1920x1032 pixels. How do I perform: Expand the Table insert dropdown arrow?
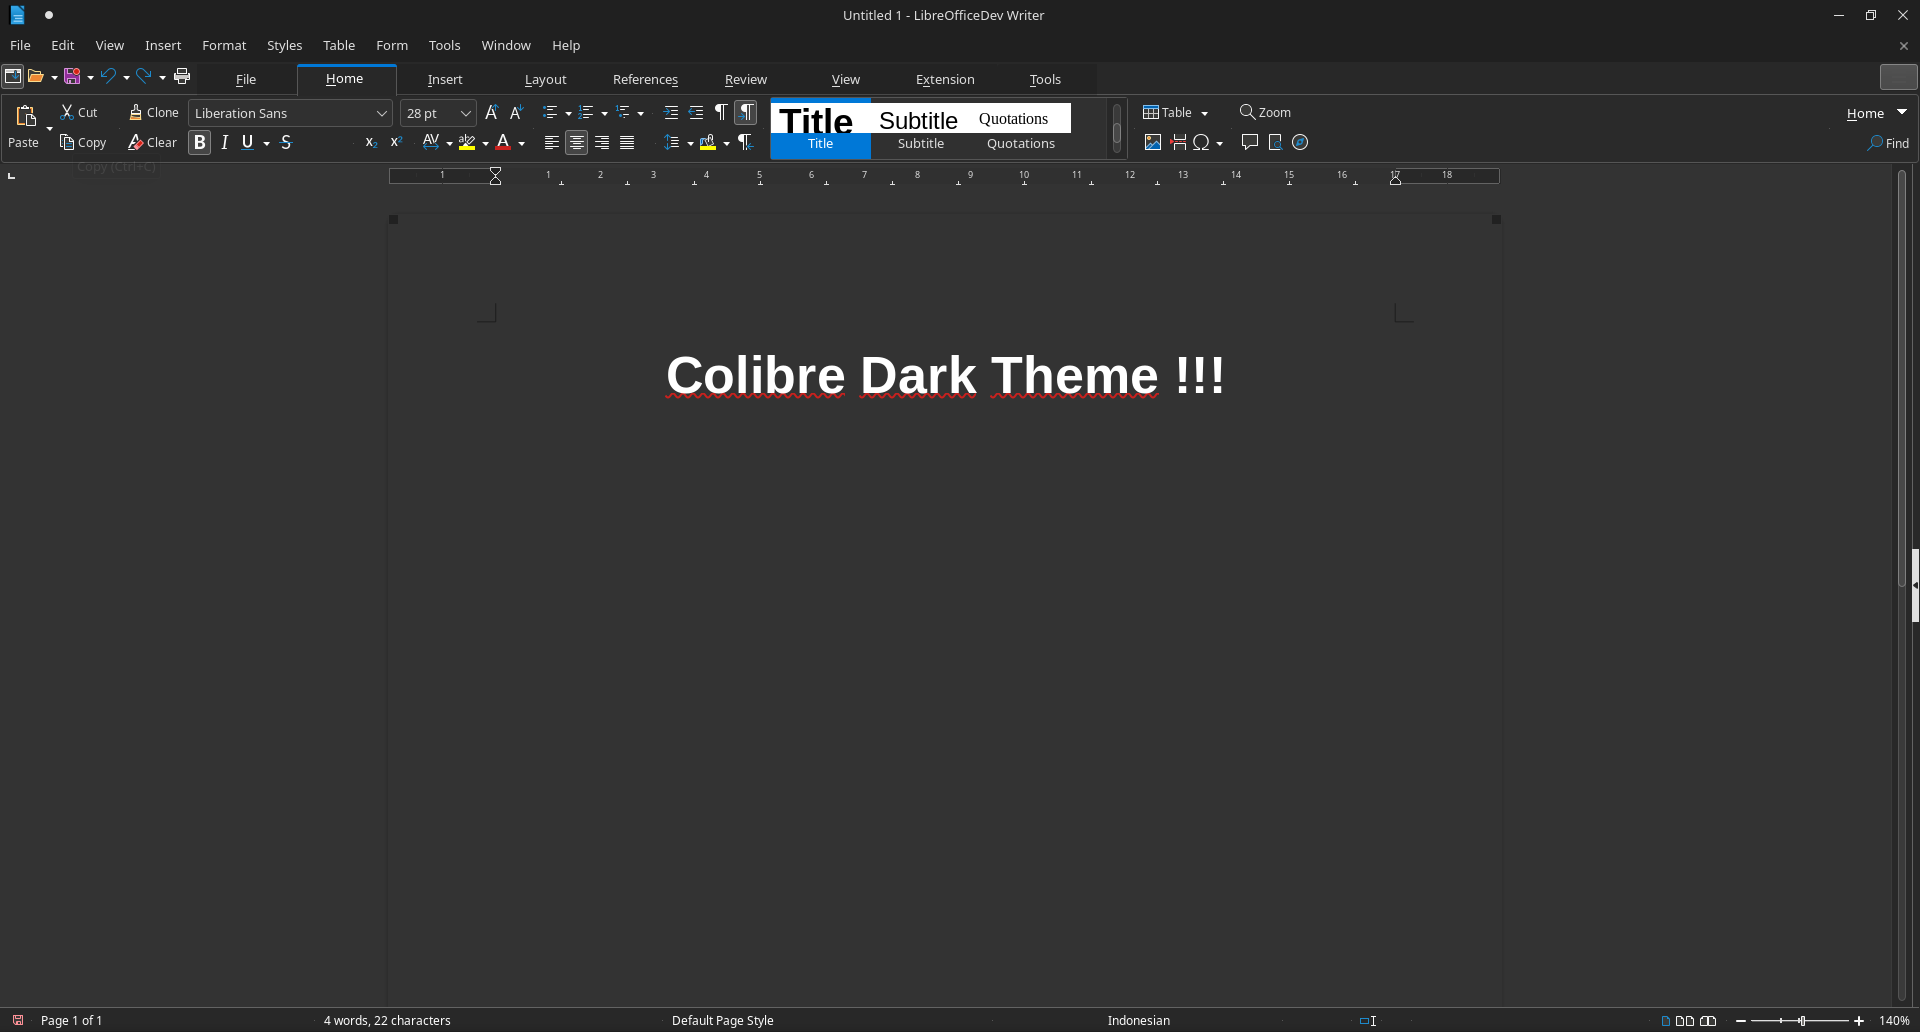click(1204, 114)
